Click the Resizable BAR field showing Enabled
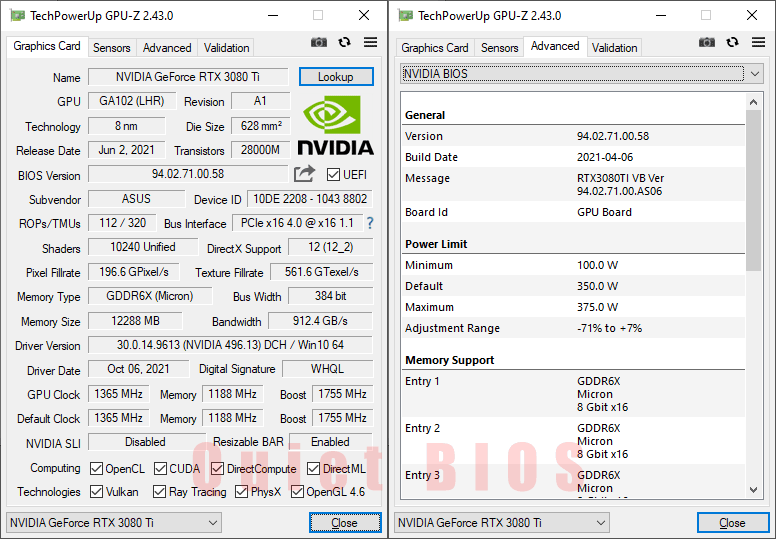776x539 pixels. (331, 441)
